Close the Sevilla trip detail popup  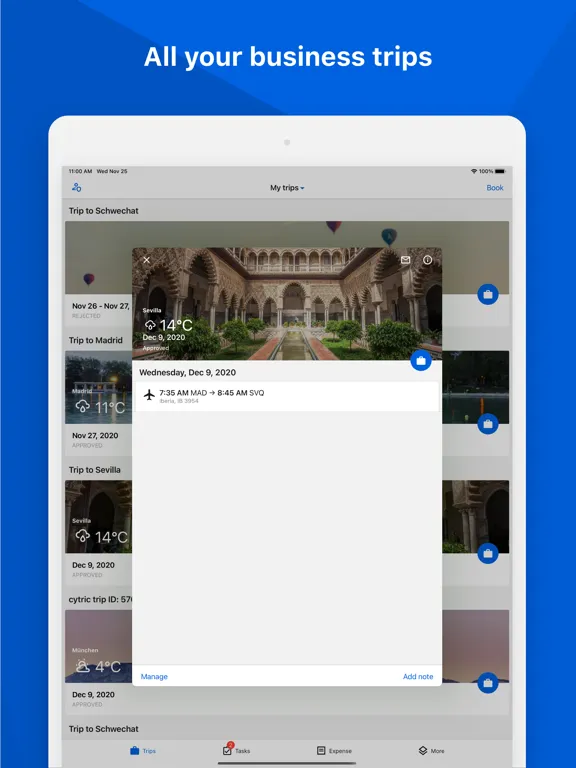146,260
